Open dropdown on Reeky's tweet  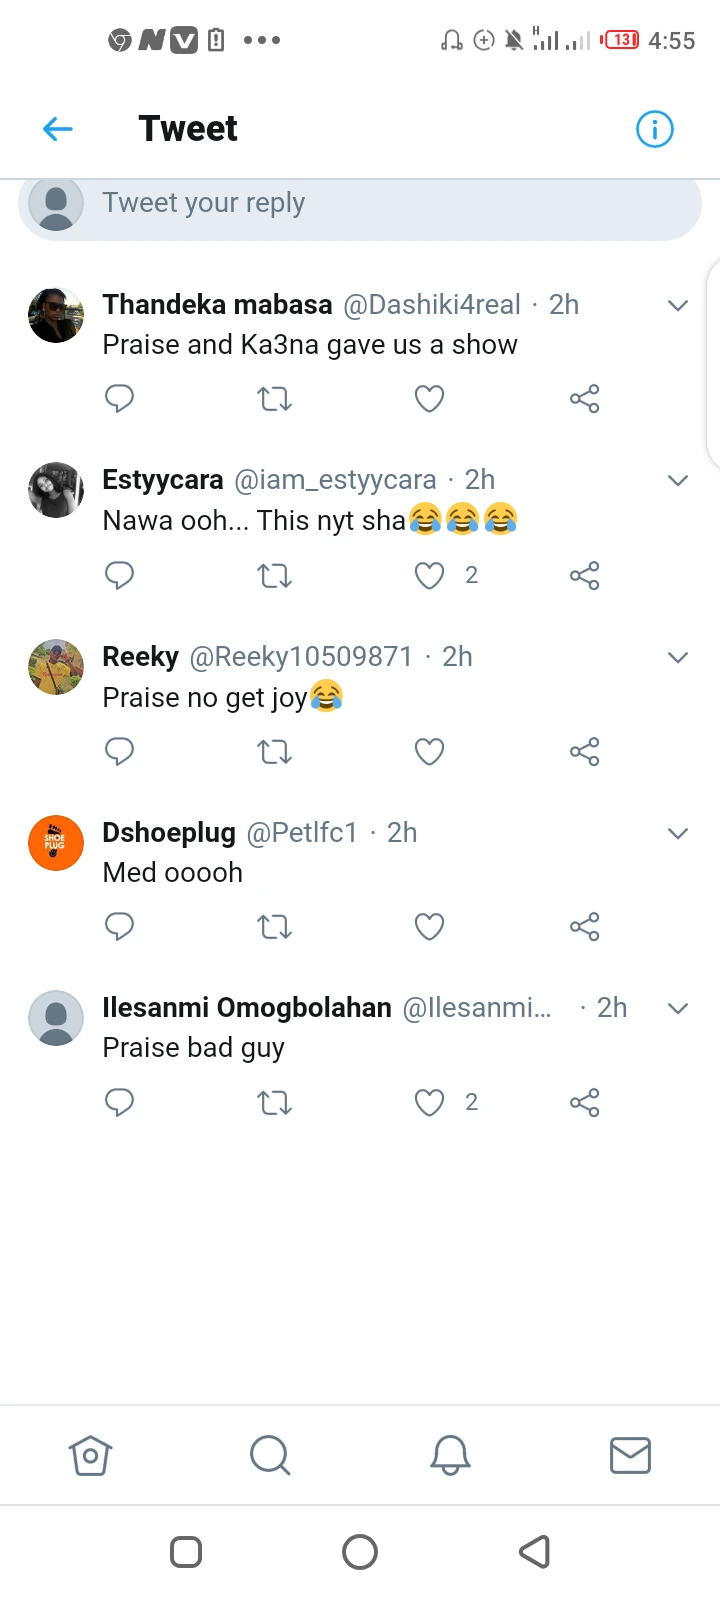click(x=678, y=658)
